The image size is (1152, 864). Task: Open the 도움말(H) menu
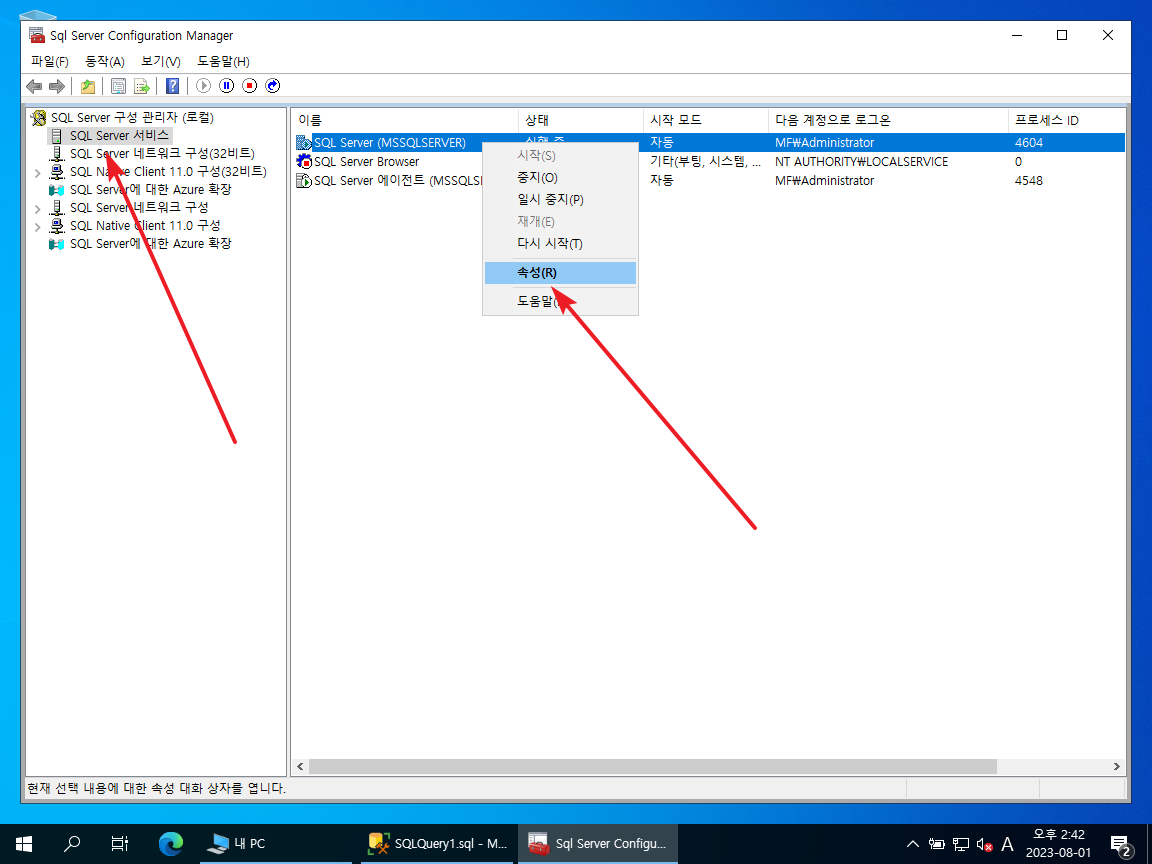click(223, 62)
